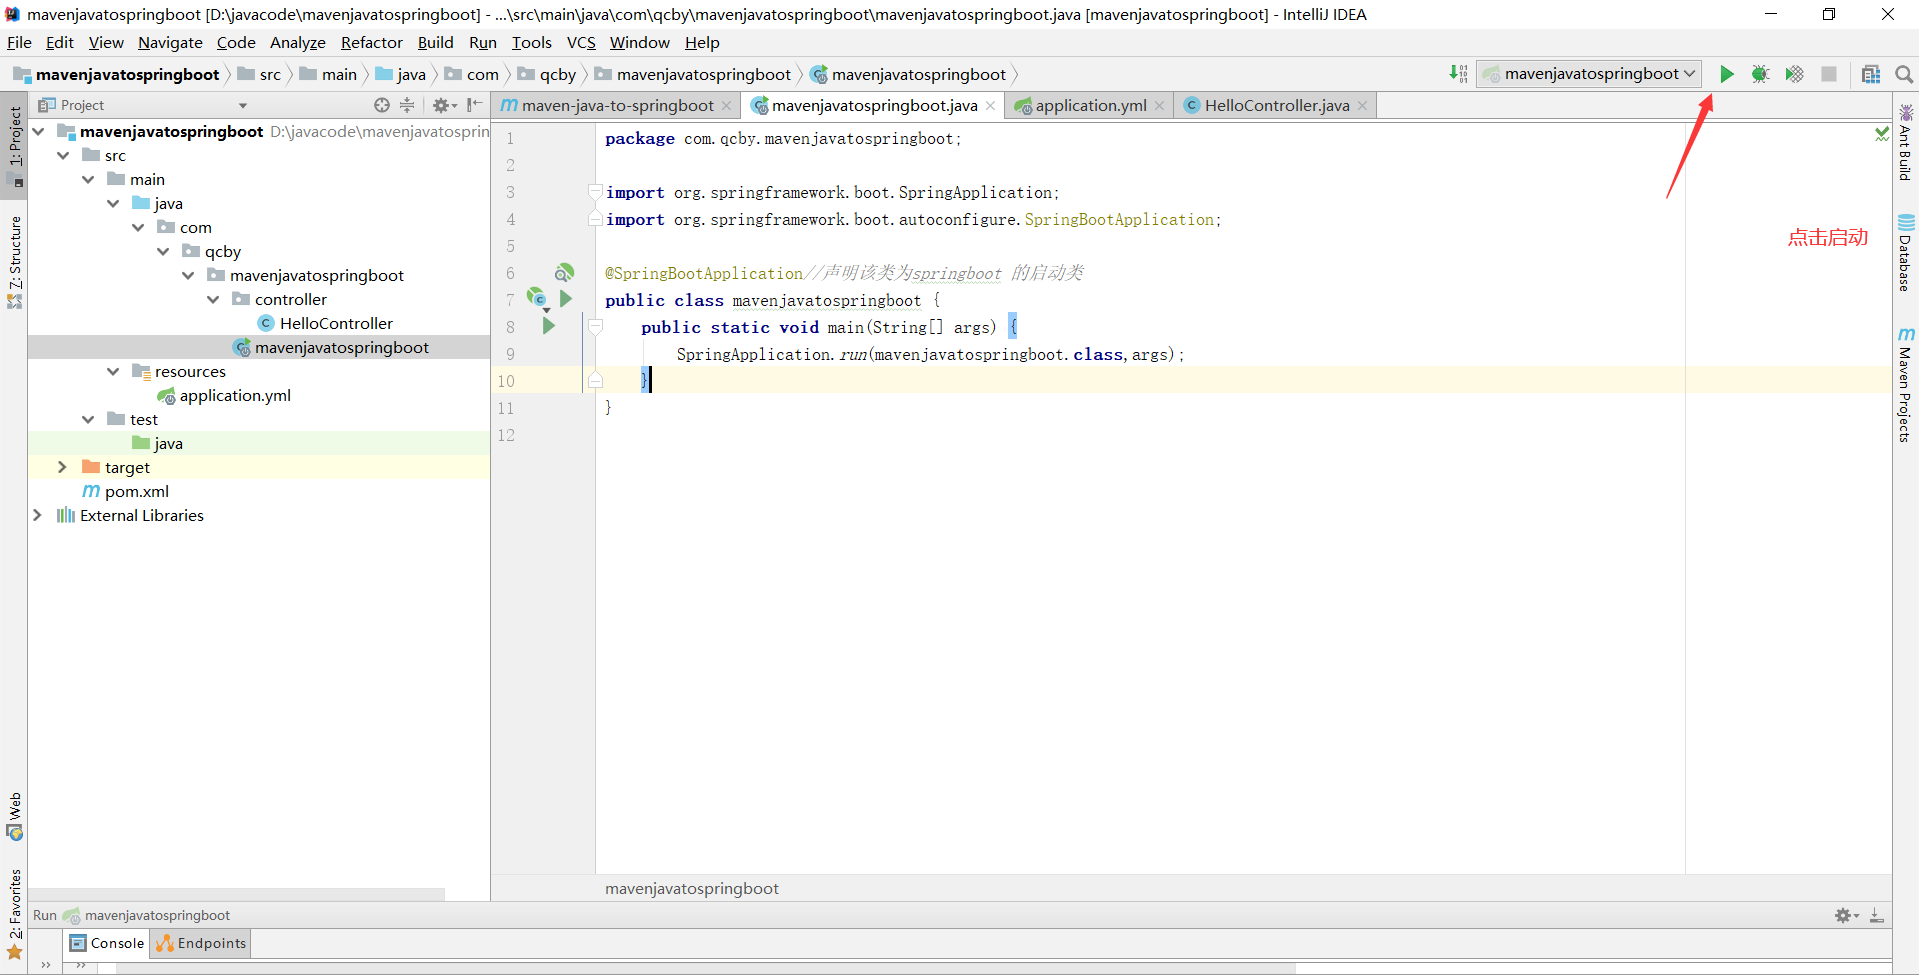Place cursor on line 9 SpringApplication.run
The height and width of the screenshot is (975, 1919).
[930, 354]
